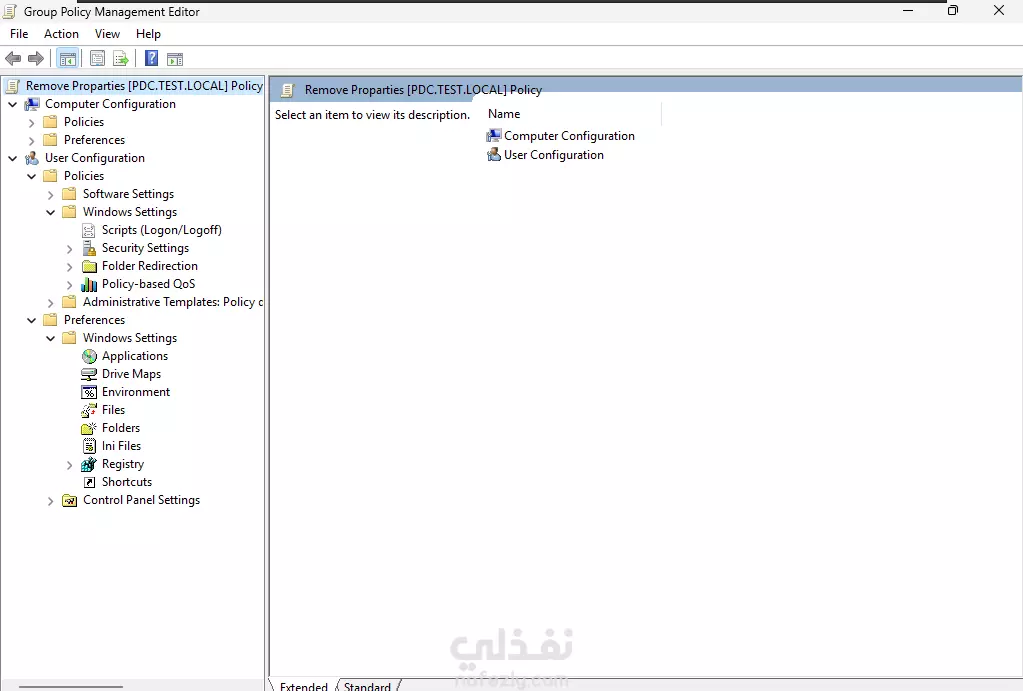Click the Computer Configuration icon in the tree

[32, 104]
